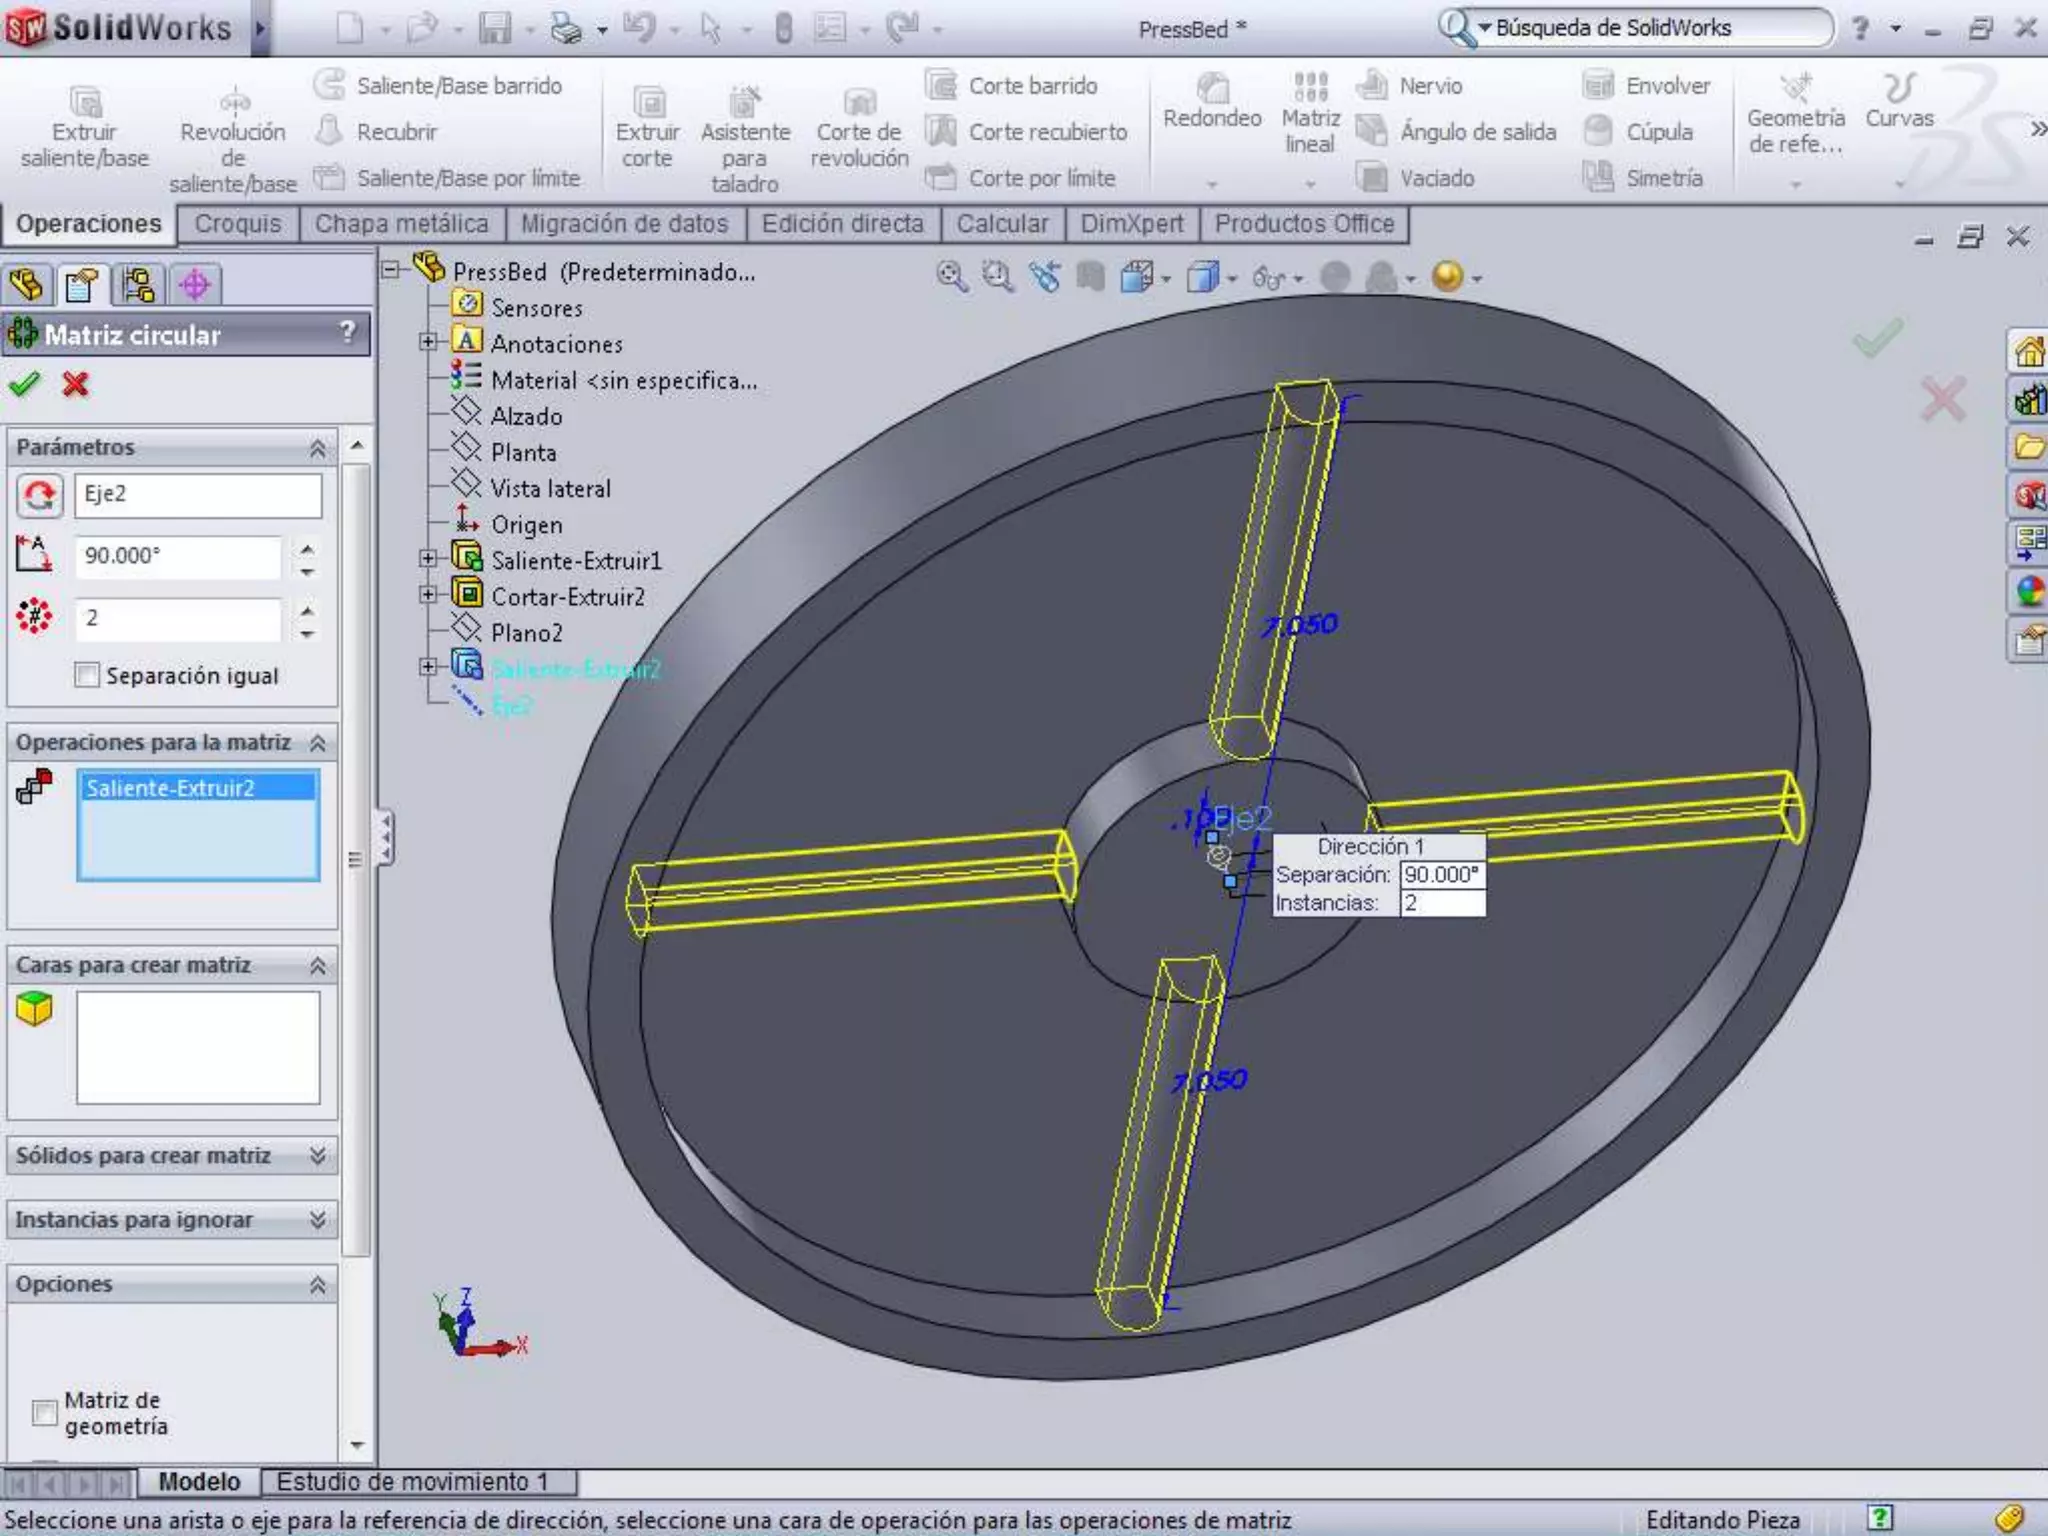Open the Chapa metálica tab
Viewport: 2048px width, 1536px height.
coord(401,224)
